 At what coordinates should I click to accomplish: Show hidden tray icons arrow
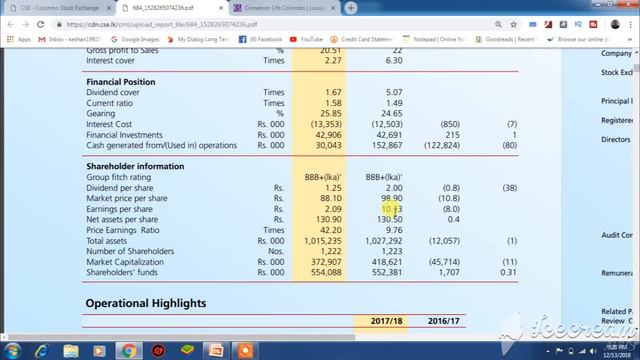pyautogui.click(x=548, y=351)
